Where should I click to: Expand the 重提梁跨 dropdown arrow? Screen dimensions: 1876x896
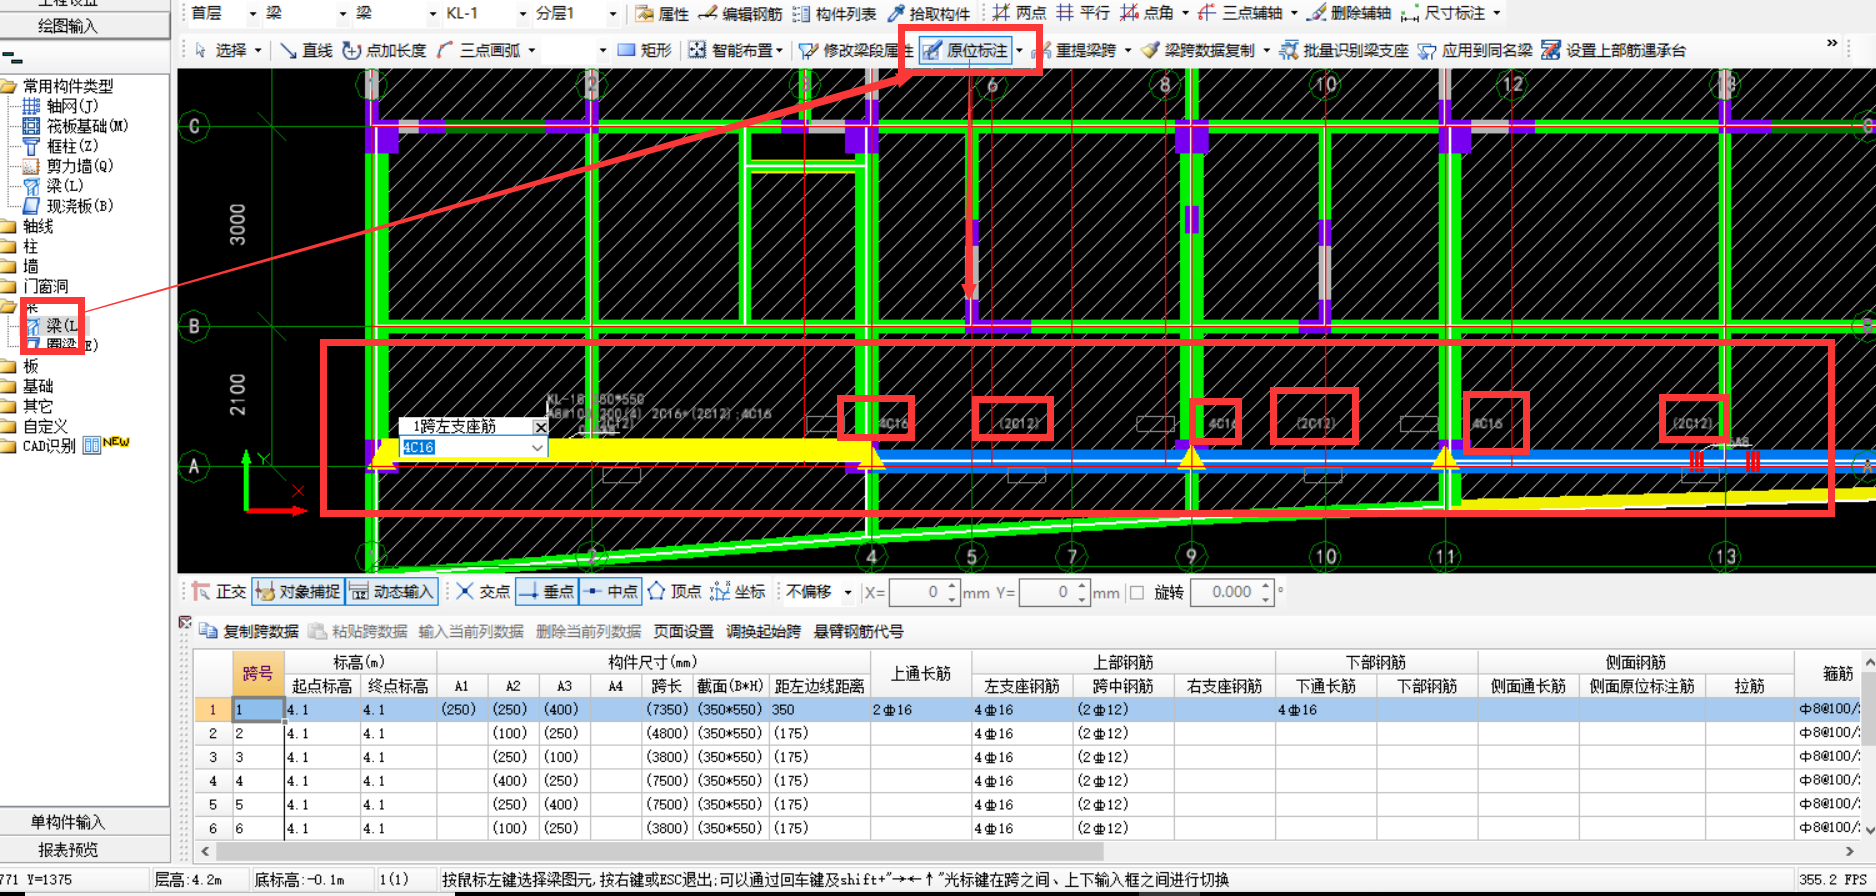pyautogui.click(x=1128, y=50)
